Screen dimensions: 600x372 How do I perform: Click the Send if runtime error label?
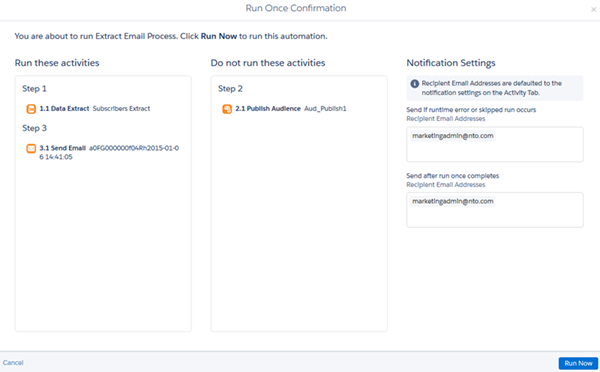(471, 110)
